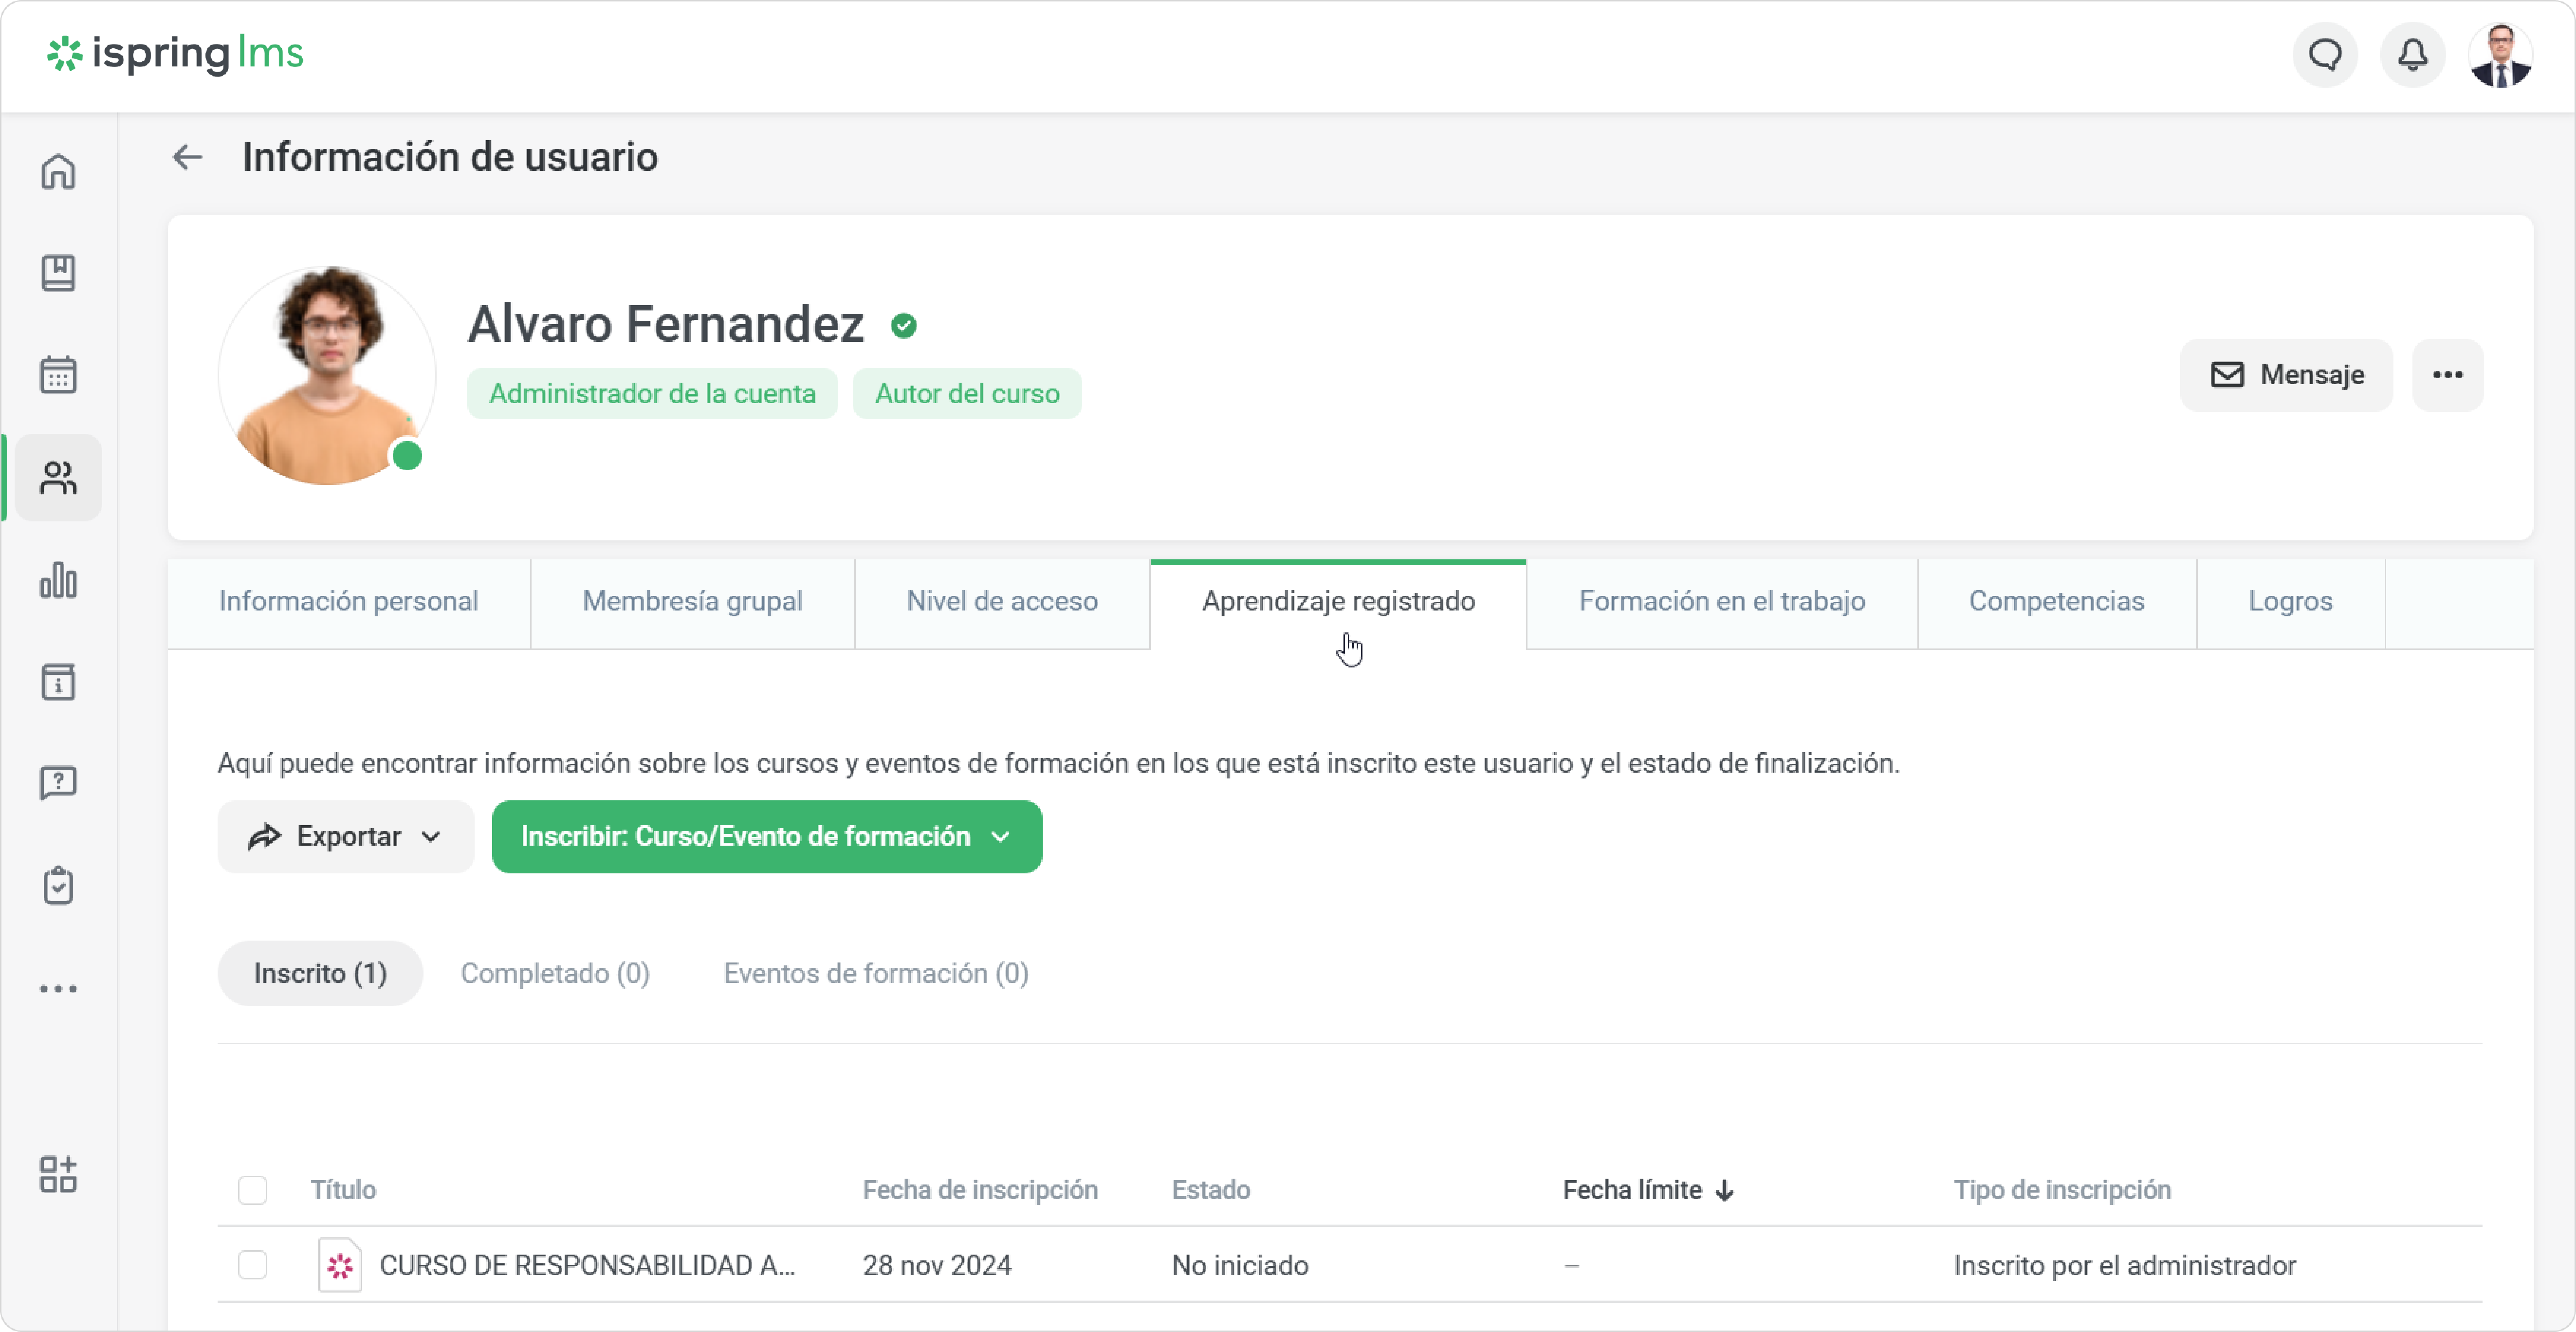This screenshot has width=2576, height=1332.
Task: Expand the Exportar dropdown
Action: pyautogui.click(x=345, y=836)
